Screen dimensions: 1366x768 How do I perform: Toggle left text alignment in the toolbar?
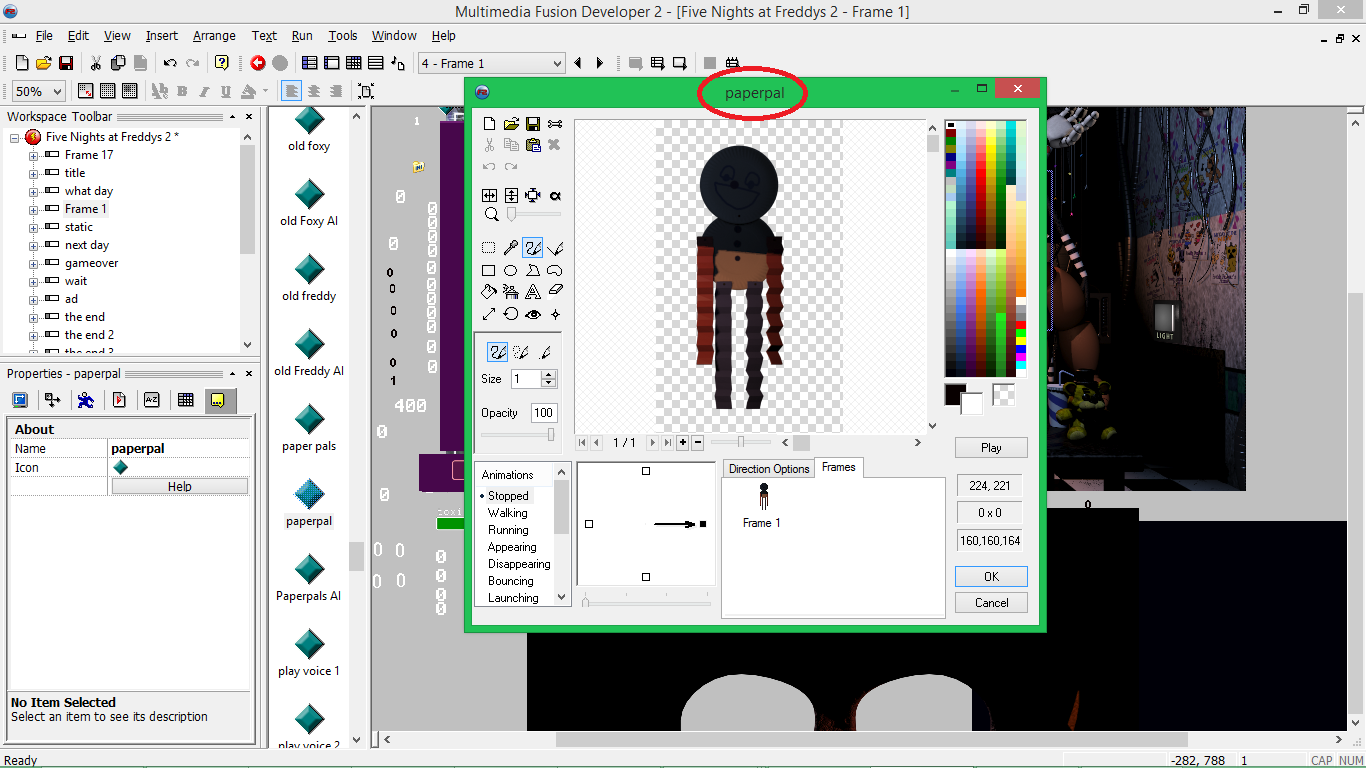point(292,91)
